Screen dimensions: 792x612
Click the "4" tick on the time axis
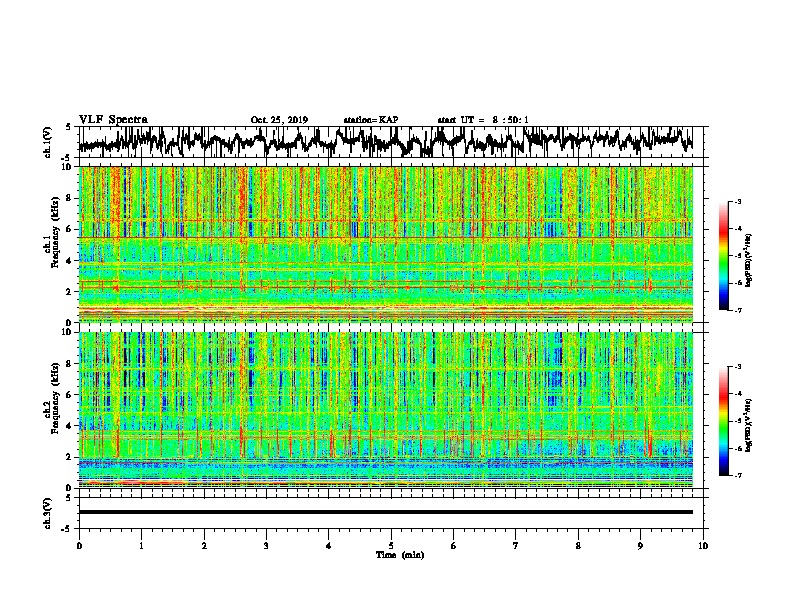point(329,546)
